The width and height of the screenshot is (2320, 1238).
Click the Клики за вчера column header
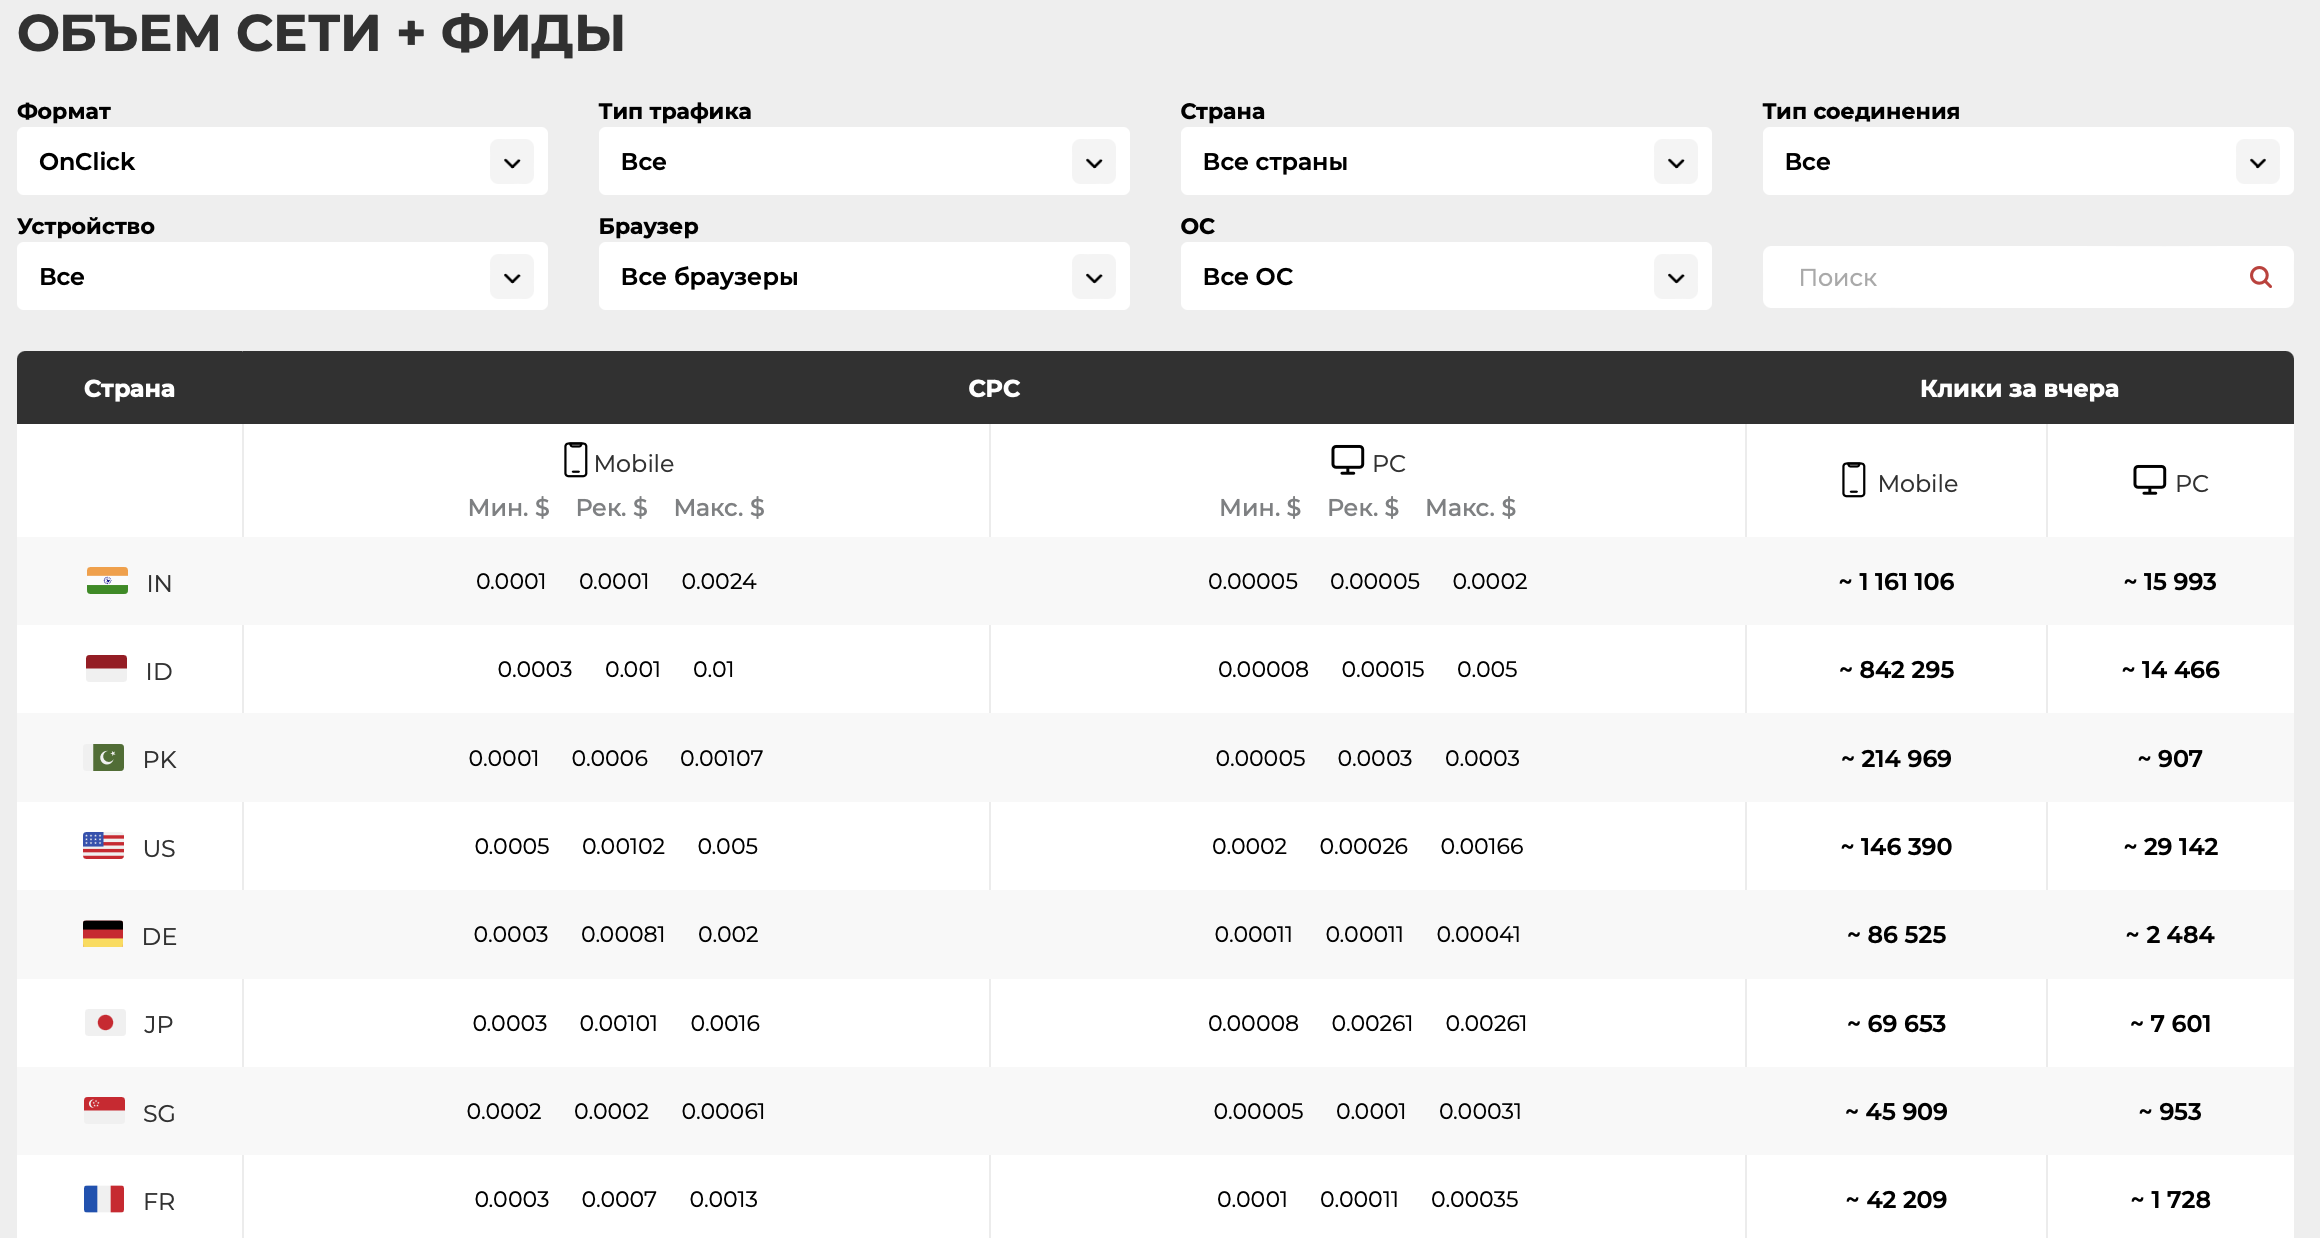point(2019,388)
